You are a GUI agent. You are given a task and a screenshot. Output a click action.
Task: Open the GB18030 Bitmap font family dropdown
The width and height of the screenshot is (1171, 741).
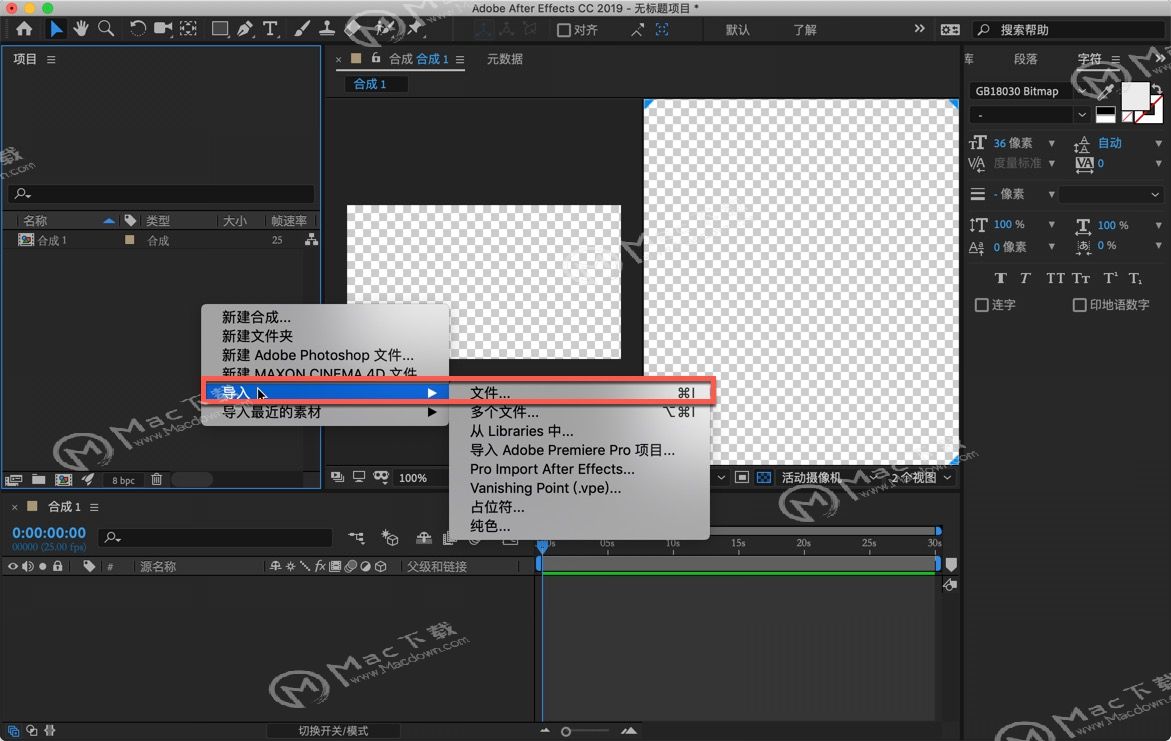(x=1081, y=91)
